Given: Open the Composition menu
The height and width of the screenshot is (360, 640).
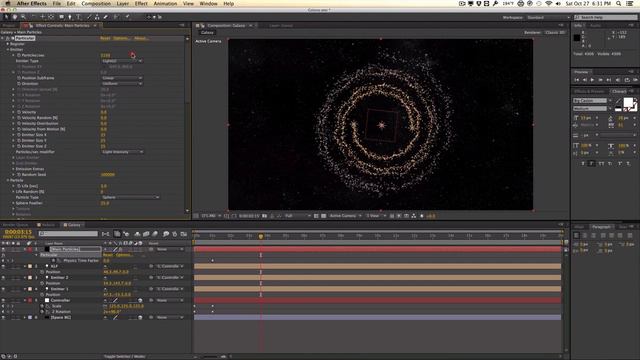Looking at the screenshot, I should [x=96, y=4].
